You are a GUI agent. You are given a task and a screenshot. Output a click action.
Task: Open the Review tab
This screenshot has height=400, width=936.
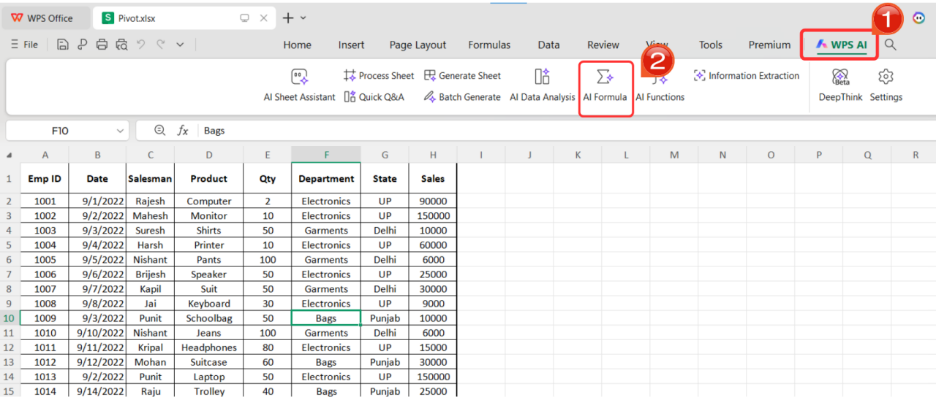(x=604, y=45)
